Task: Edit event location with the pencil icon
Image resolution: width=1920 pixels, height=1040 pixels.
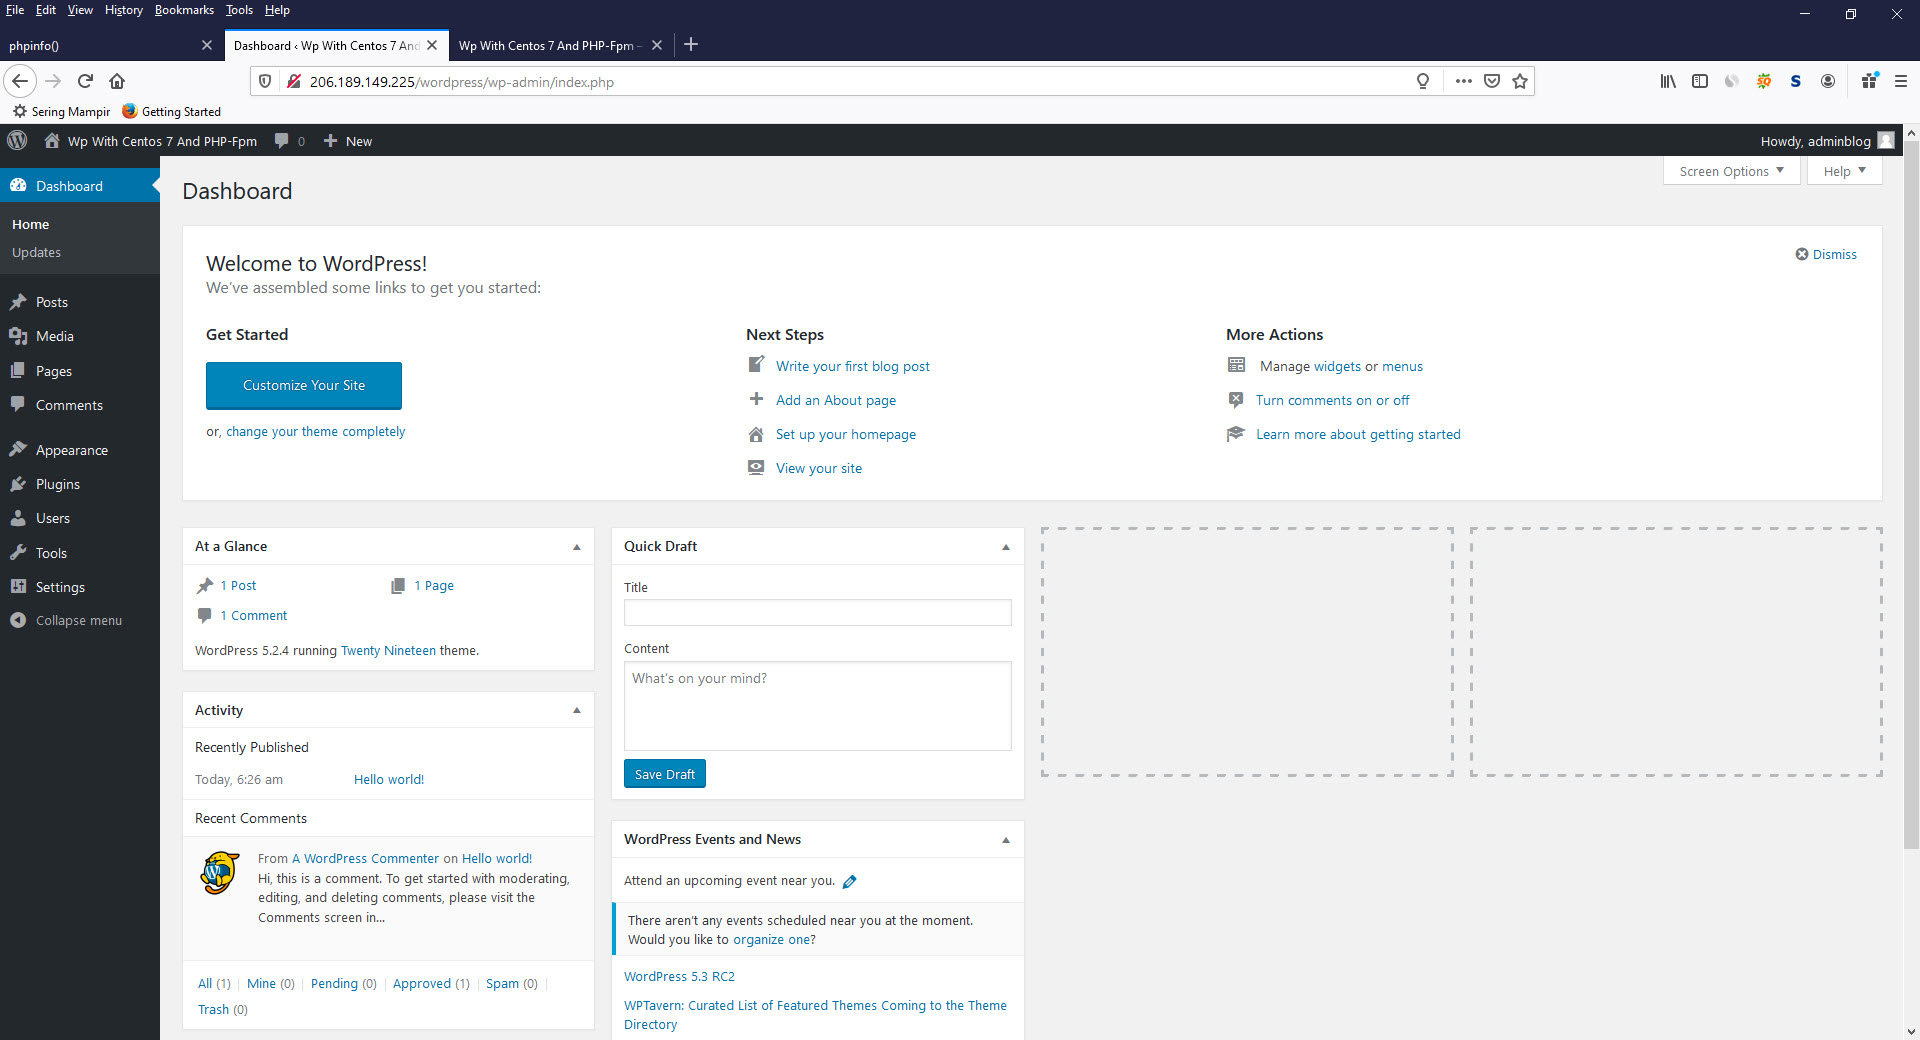Action: click(x=850, y=881)
